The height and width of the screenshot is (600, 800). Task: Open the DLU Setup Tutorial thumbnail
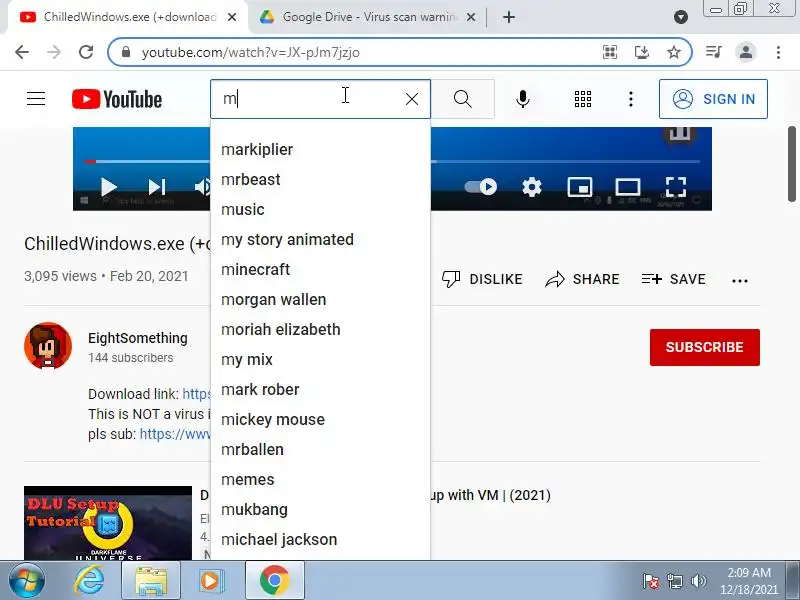click(108, 523)
